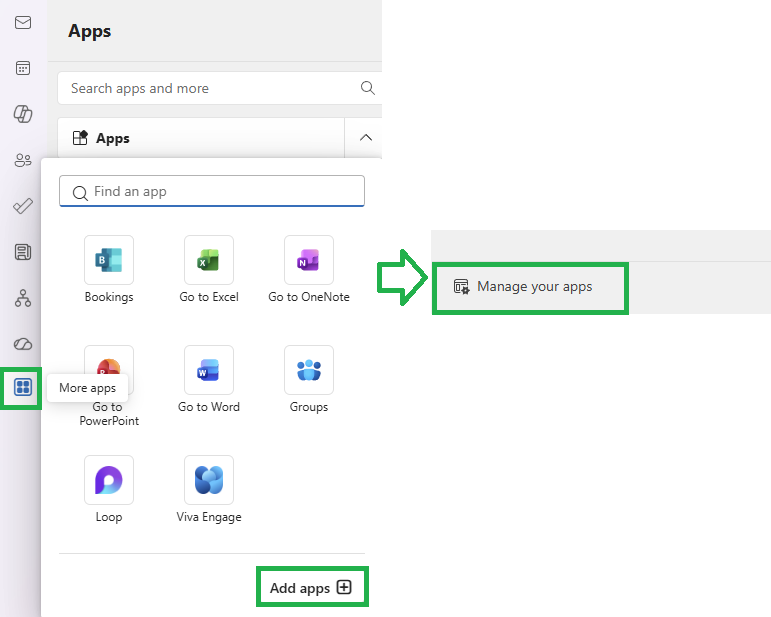Focus the Find an app field
The width and height of the screenshot is (771, 617).
[212, 191]
